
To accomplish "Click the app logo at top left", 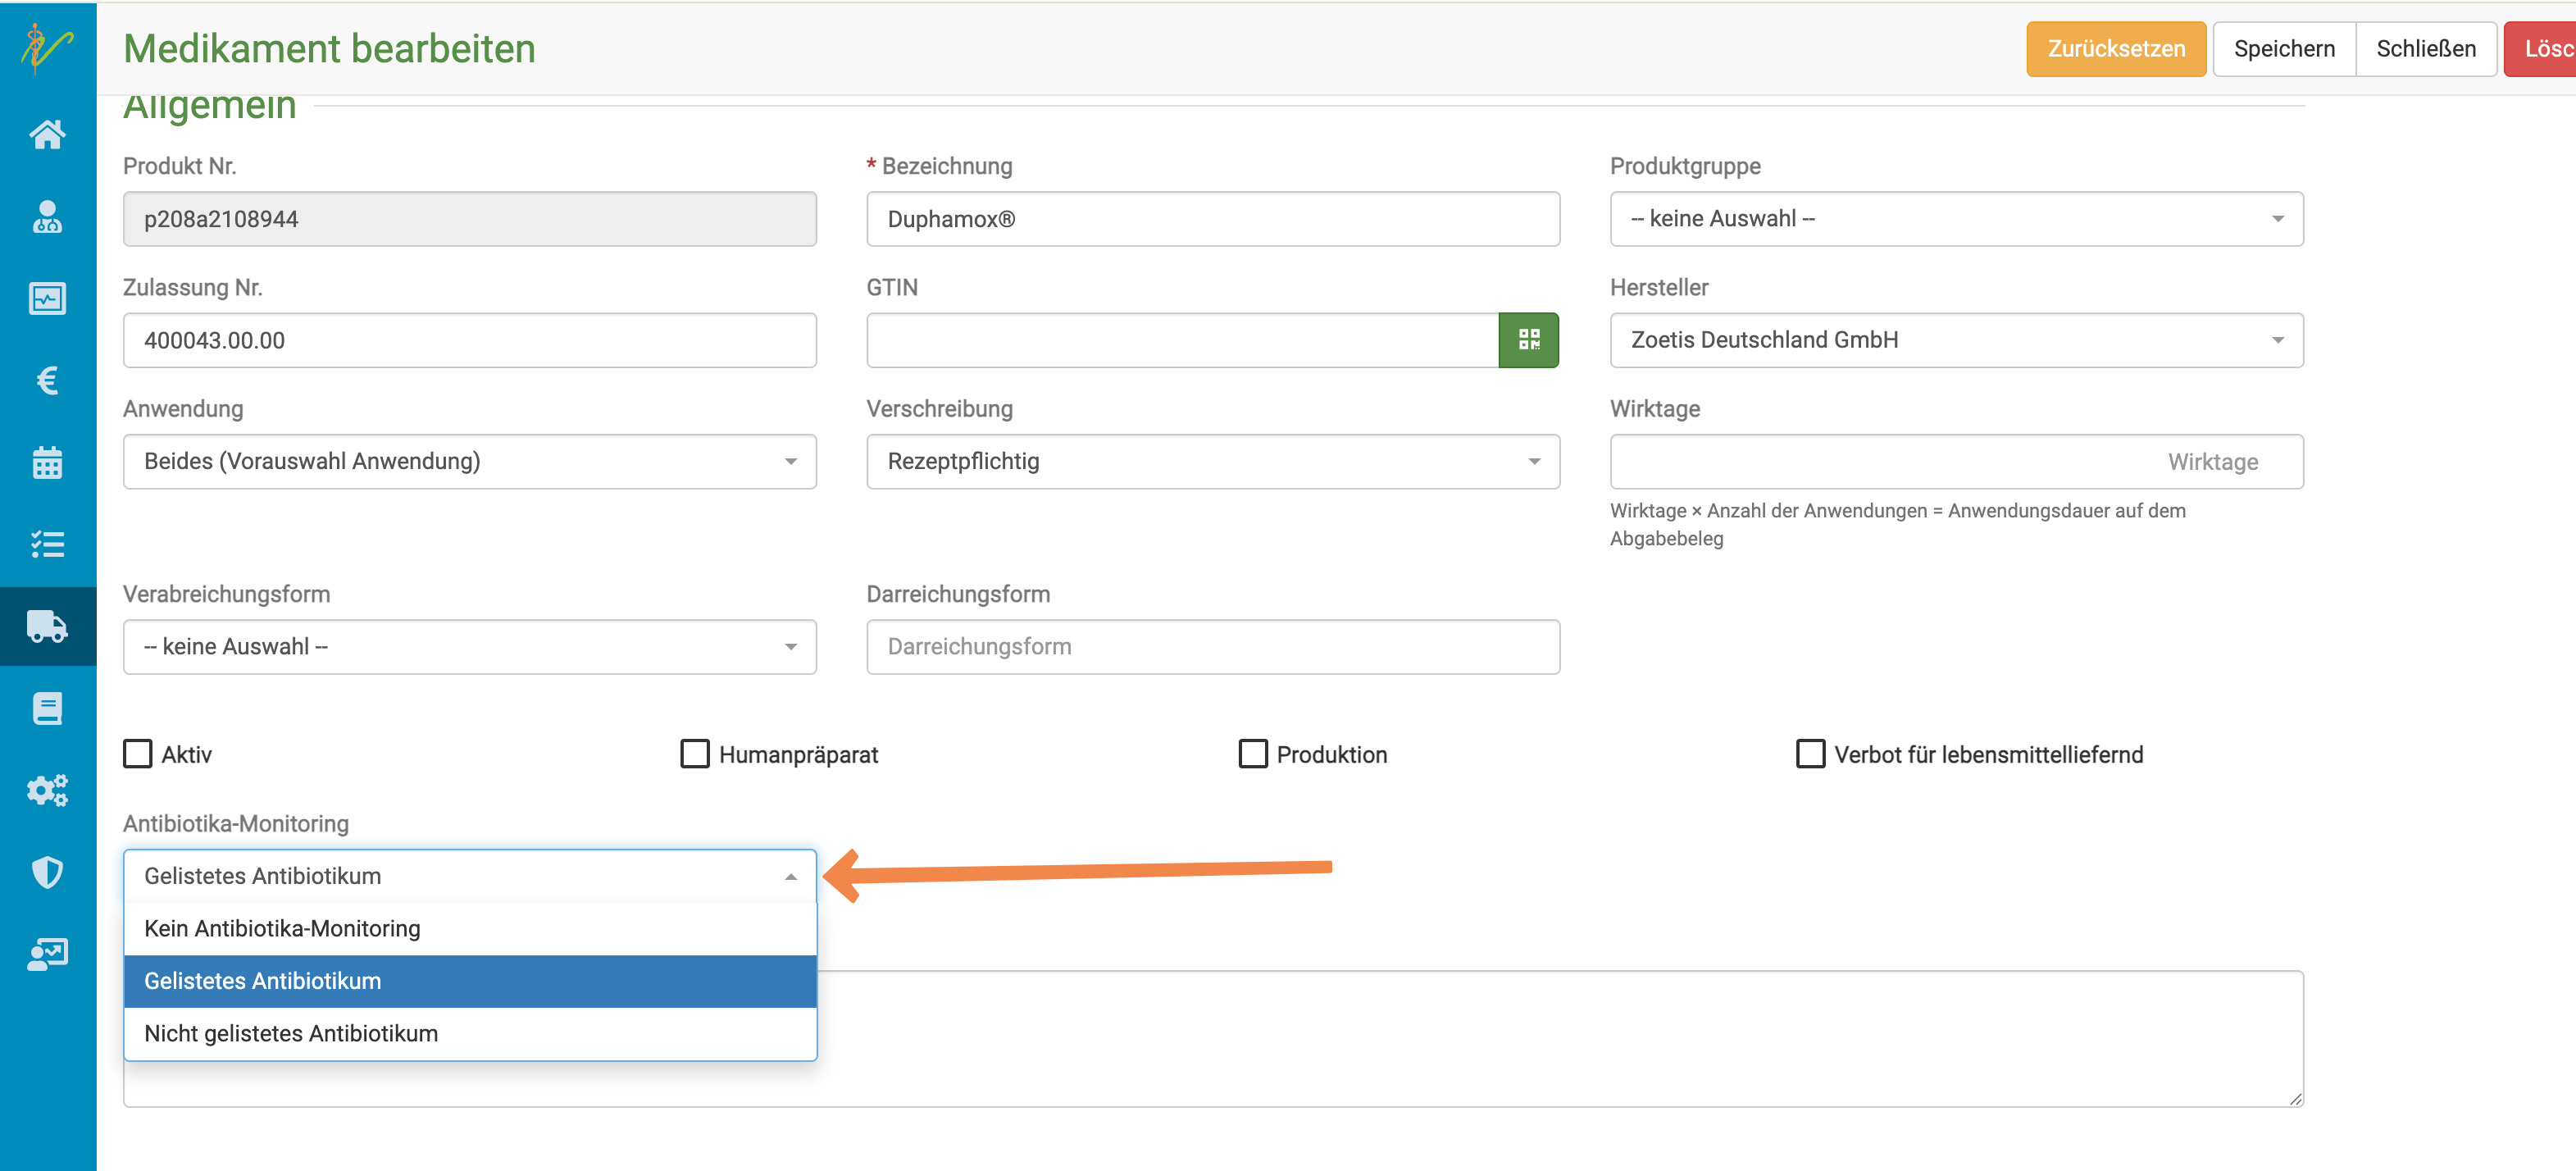I will pos(47,48).
